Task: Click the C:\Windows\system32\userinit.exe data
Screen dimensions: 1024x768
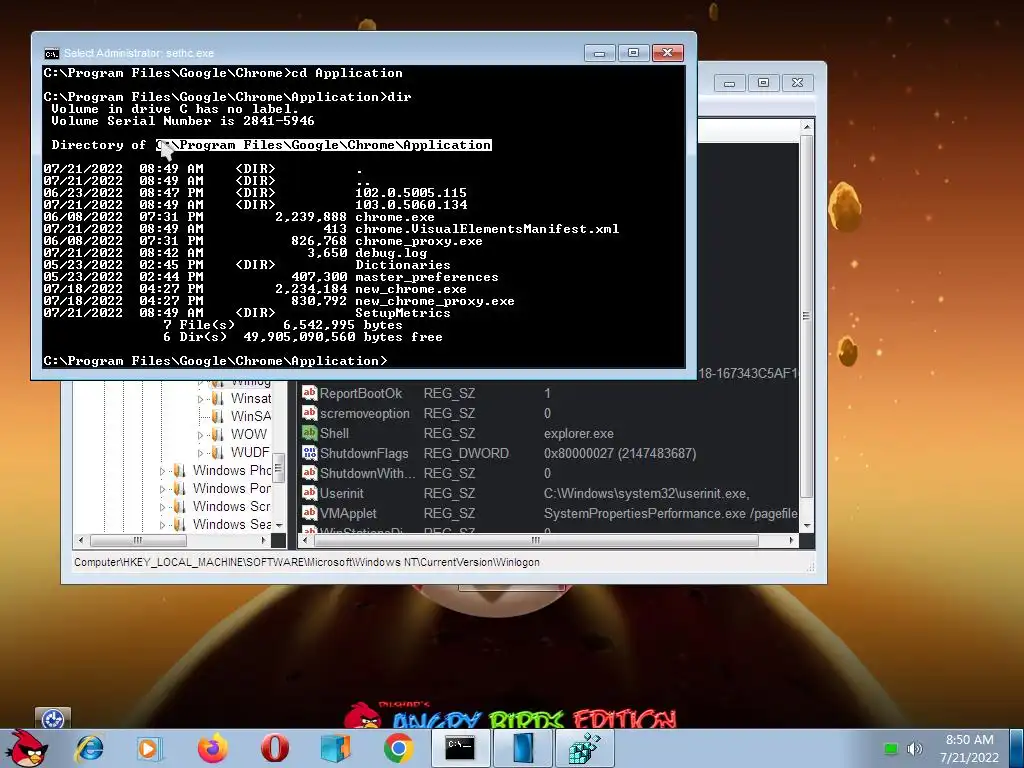Action: tap(647, 493)
